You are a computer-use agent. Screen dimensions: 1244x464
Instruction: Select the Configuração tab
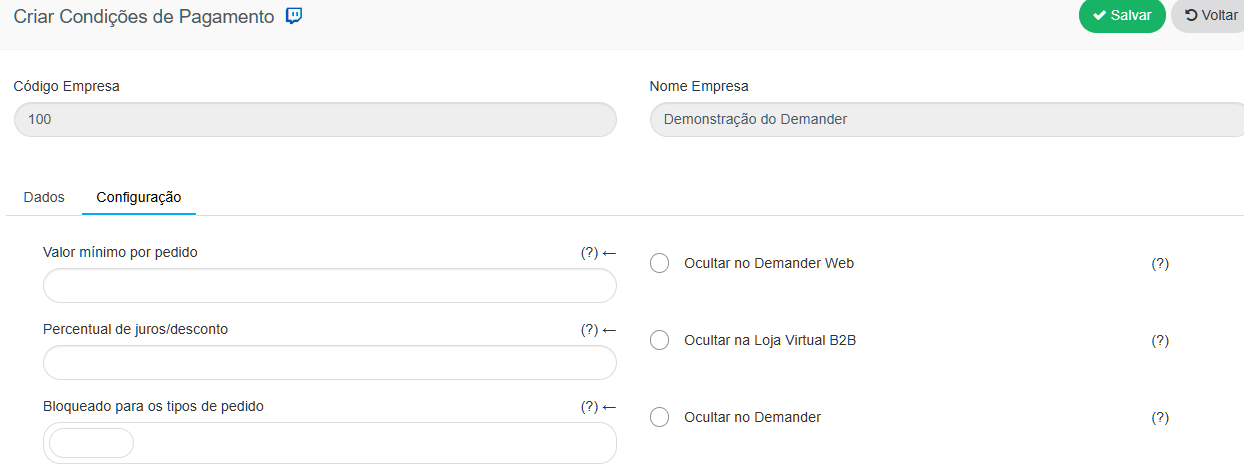click(139, 197)
